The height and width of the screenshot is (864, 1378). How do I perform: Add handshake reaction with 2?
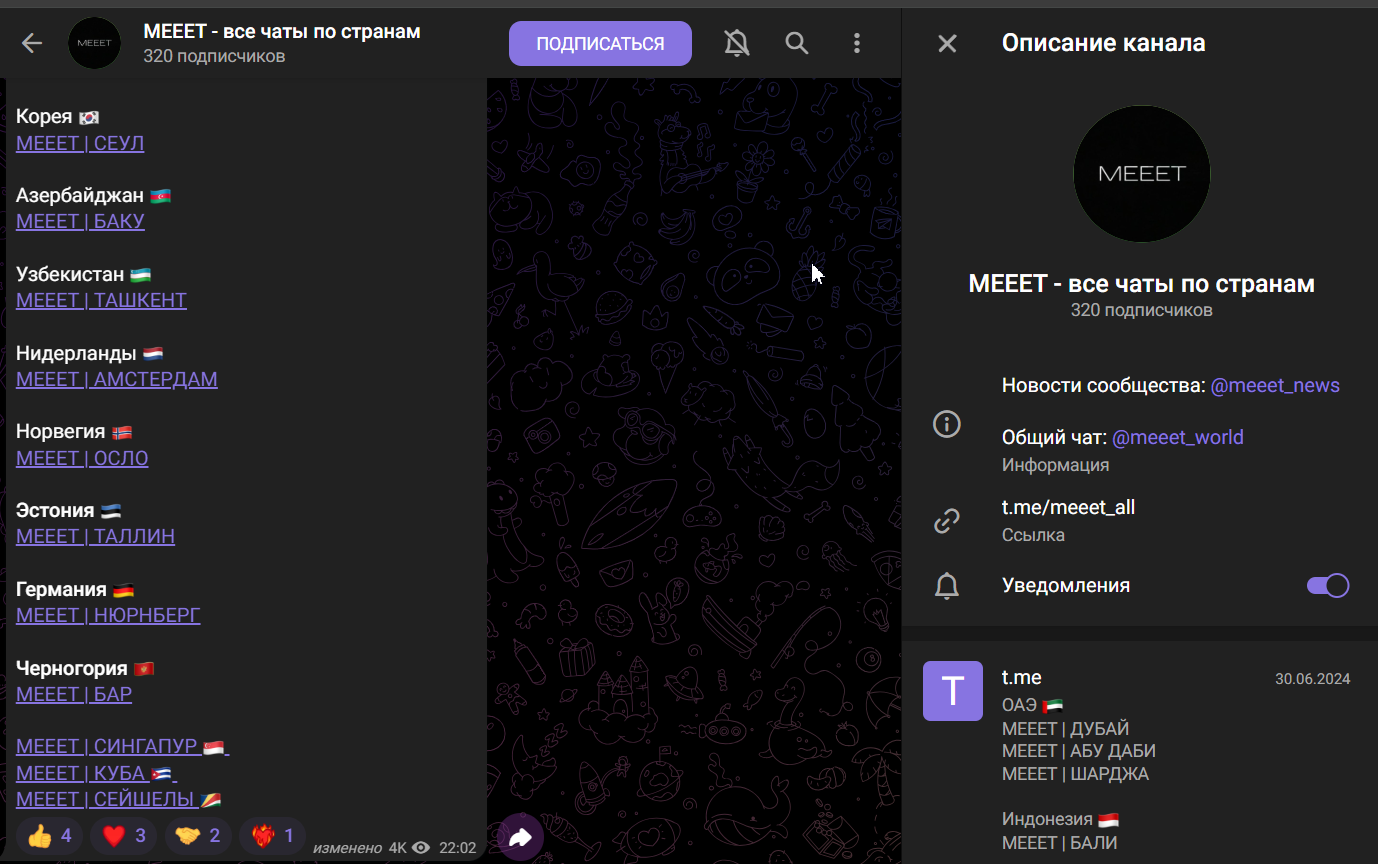point(197,836)
